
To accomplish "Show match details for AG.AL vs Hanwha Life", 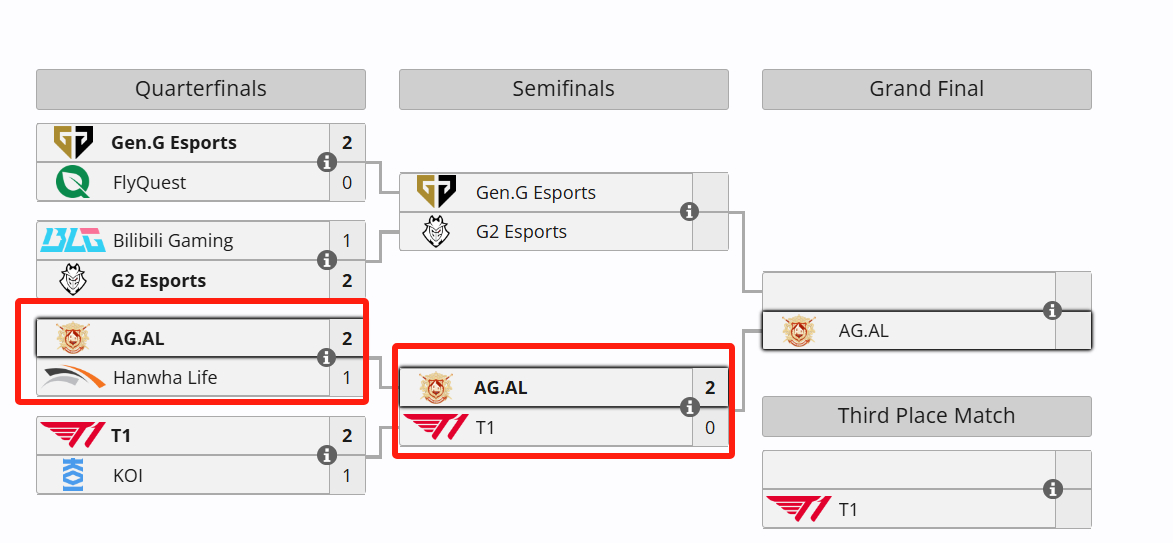I will coord(326,358).
